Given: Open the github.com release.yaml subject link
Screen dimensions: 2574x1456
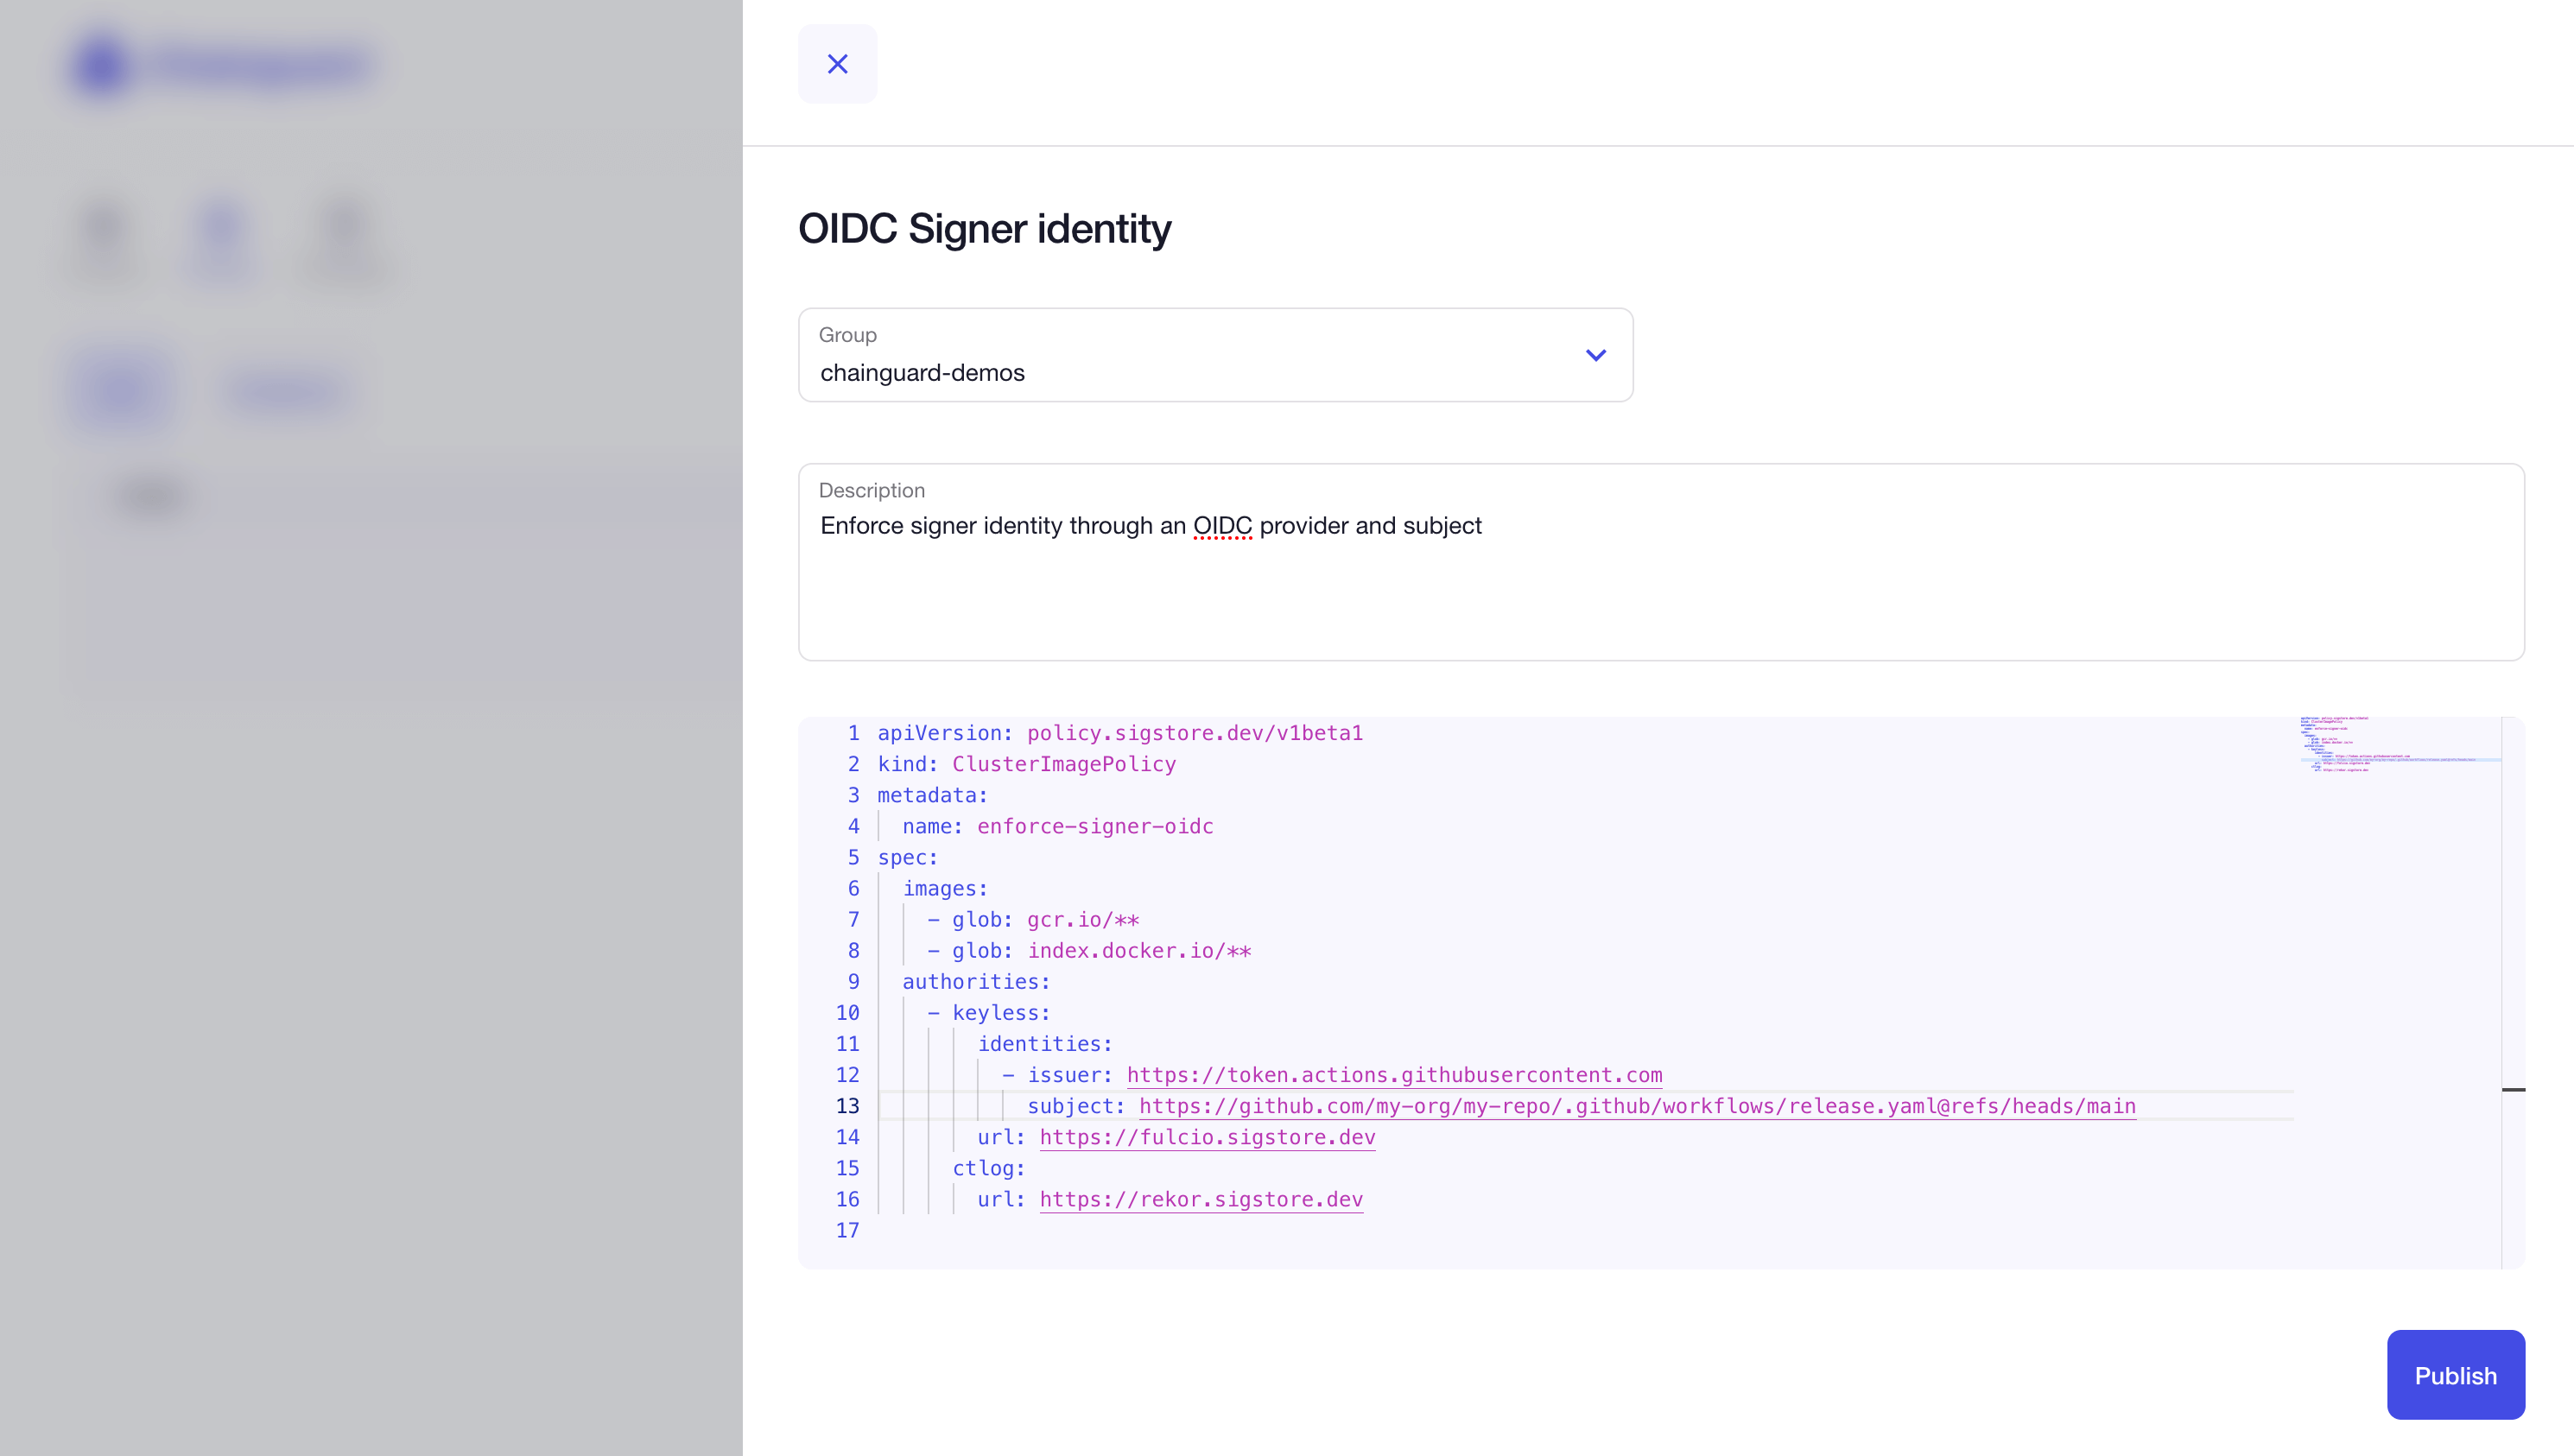Looking at the screenshot, I should (x=1637, y=1106).
